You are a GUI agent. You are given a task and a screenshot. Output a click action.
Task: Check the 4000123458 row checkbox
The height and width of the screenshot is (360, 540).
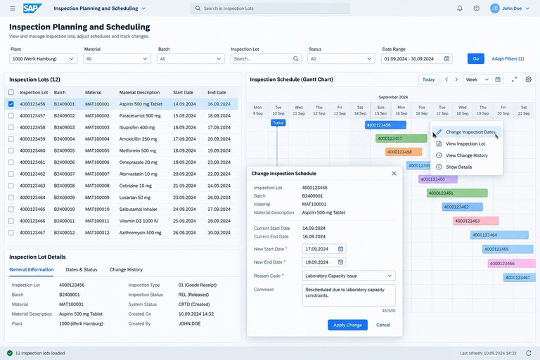pos(11,127)
